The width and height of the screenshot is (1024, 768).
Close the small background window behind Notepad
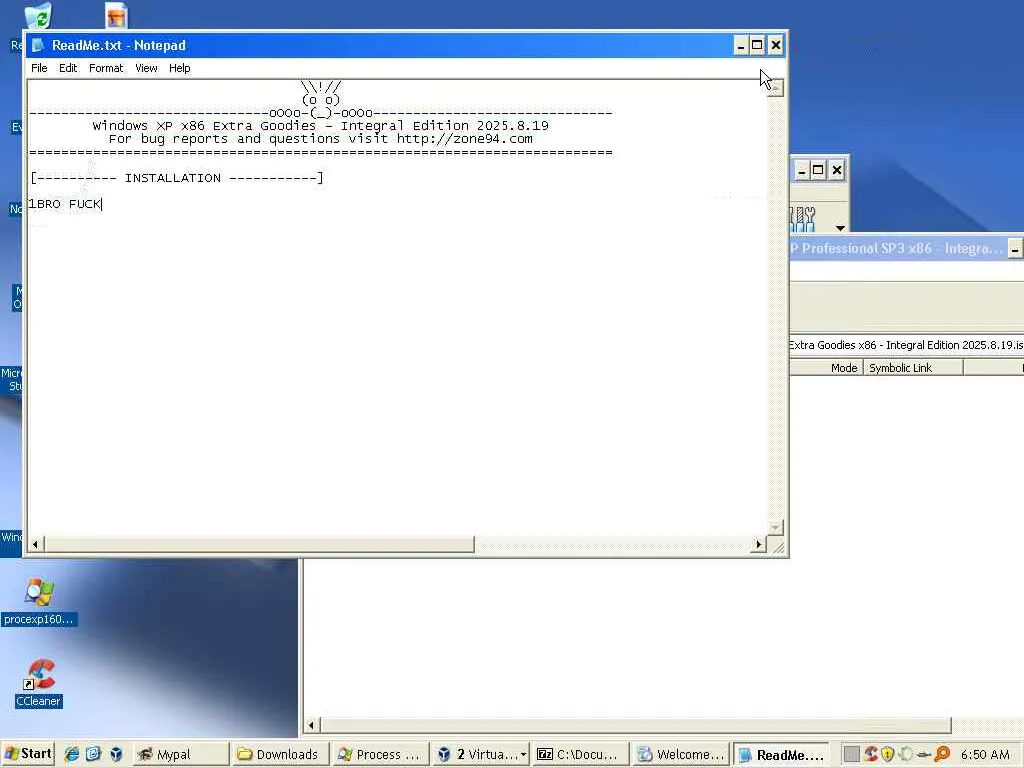(x=837, y=170)
